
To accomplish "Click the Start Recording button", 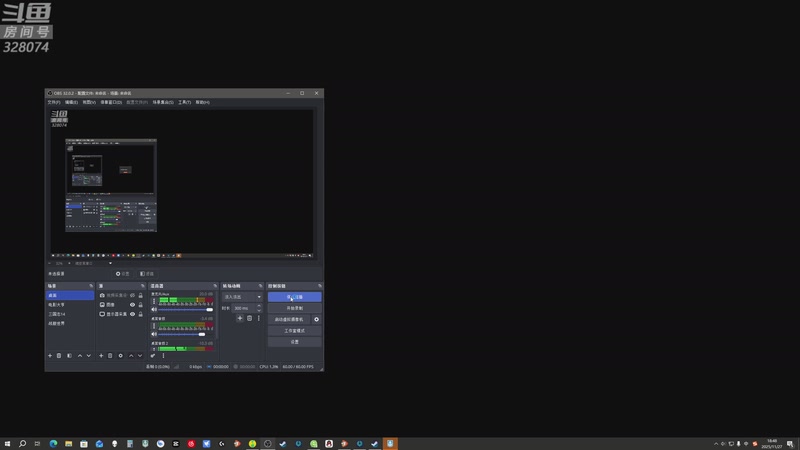I will 294,308.
